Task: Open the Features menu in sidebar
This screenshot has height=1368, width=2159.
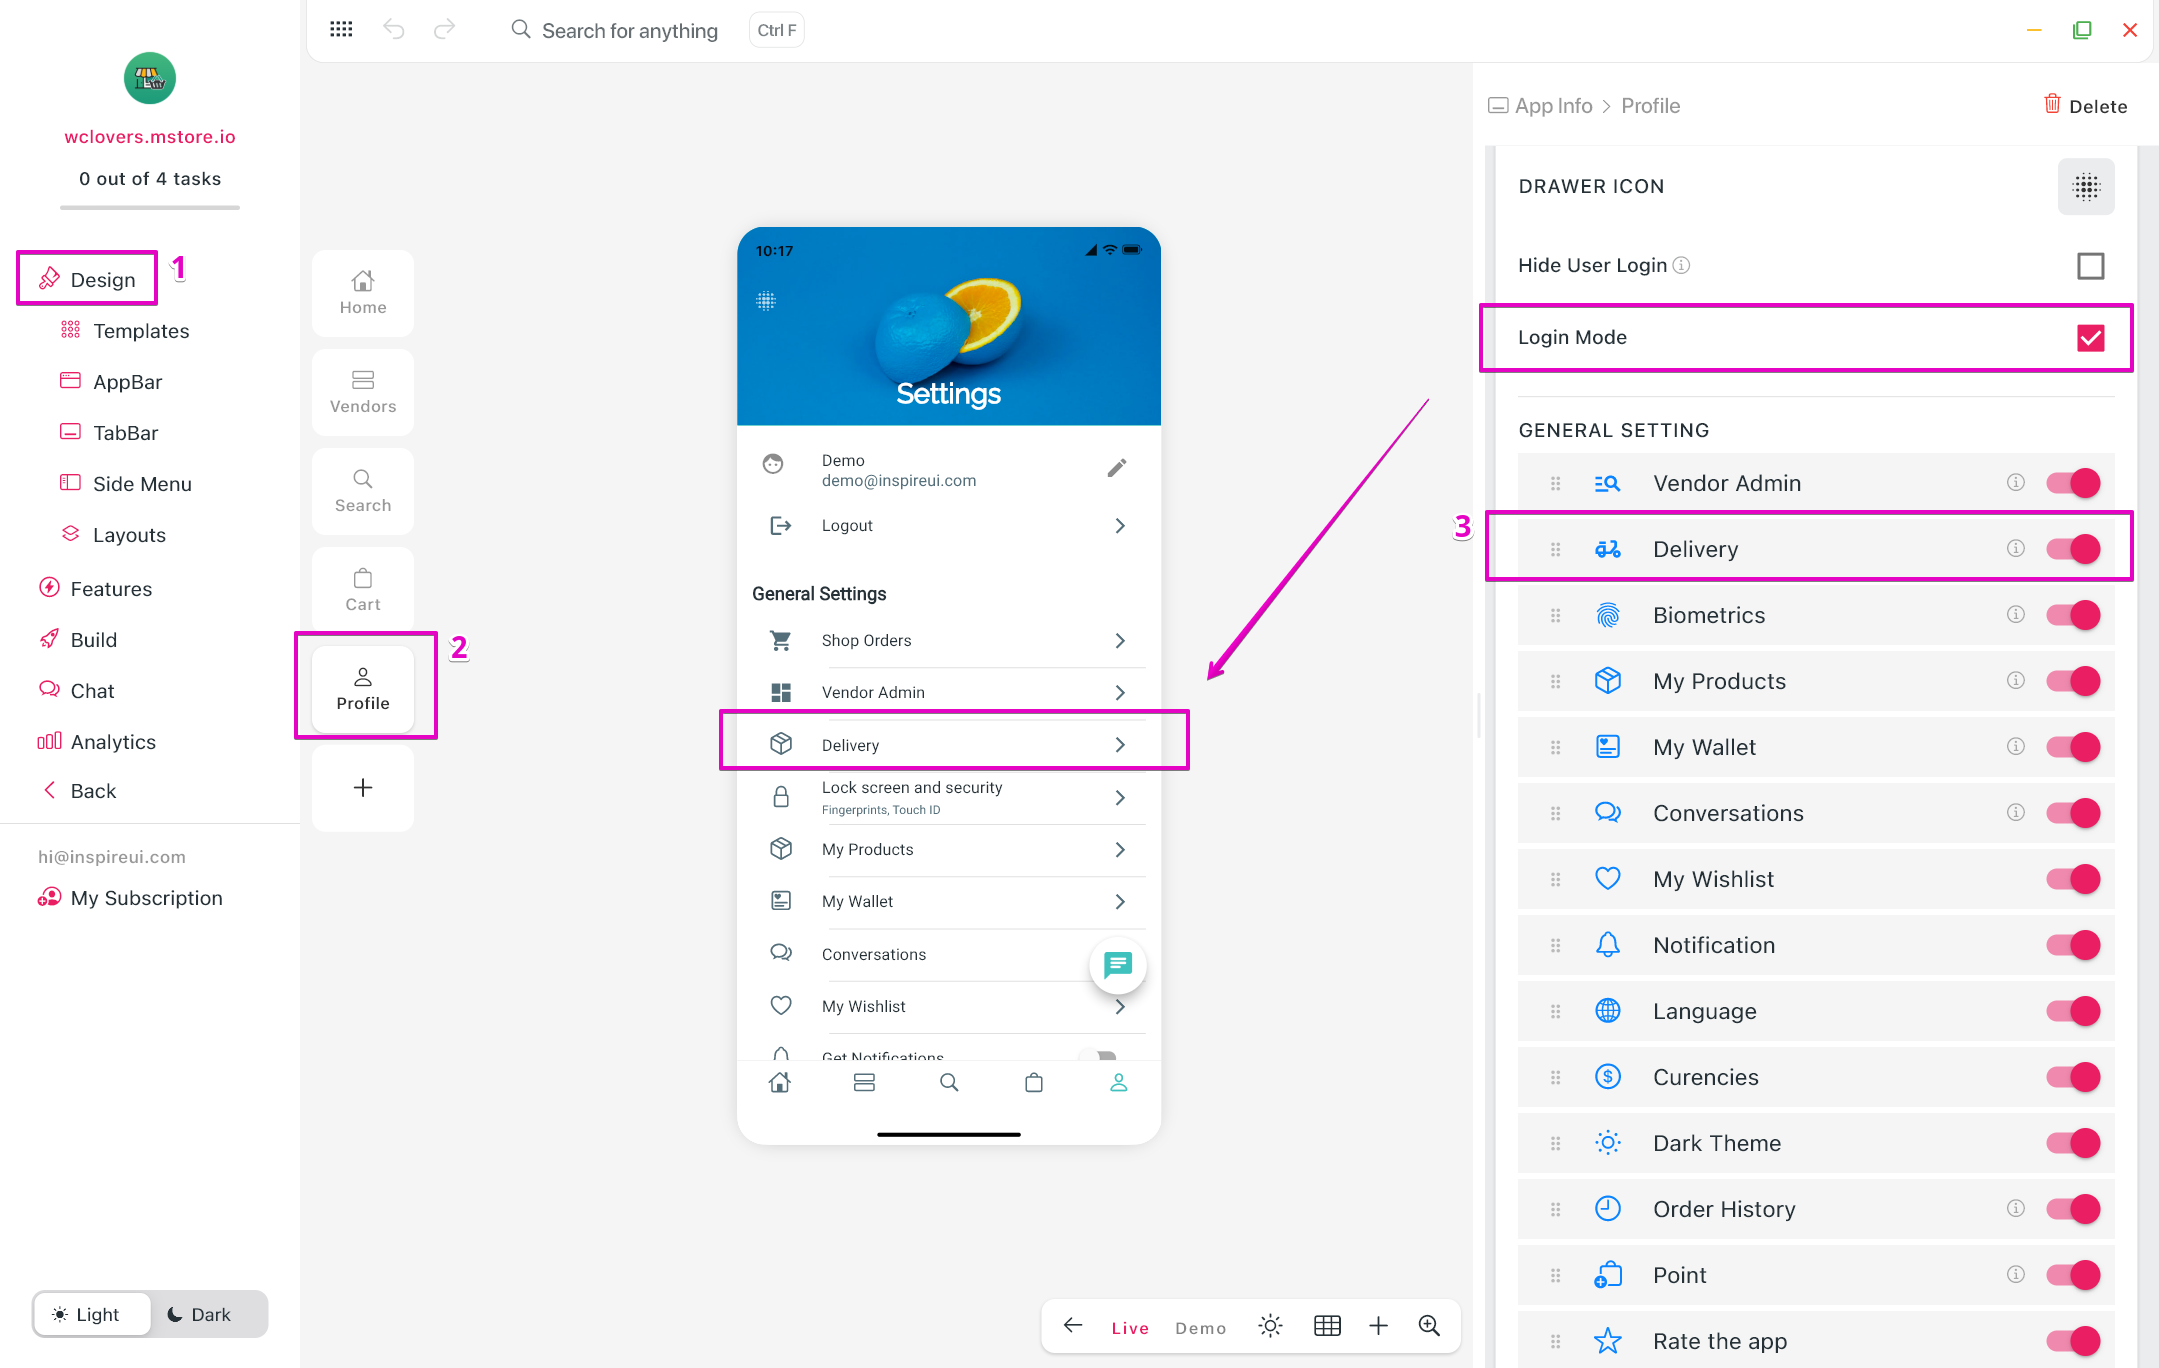Action: tap(111, 589)
